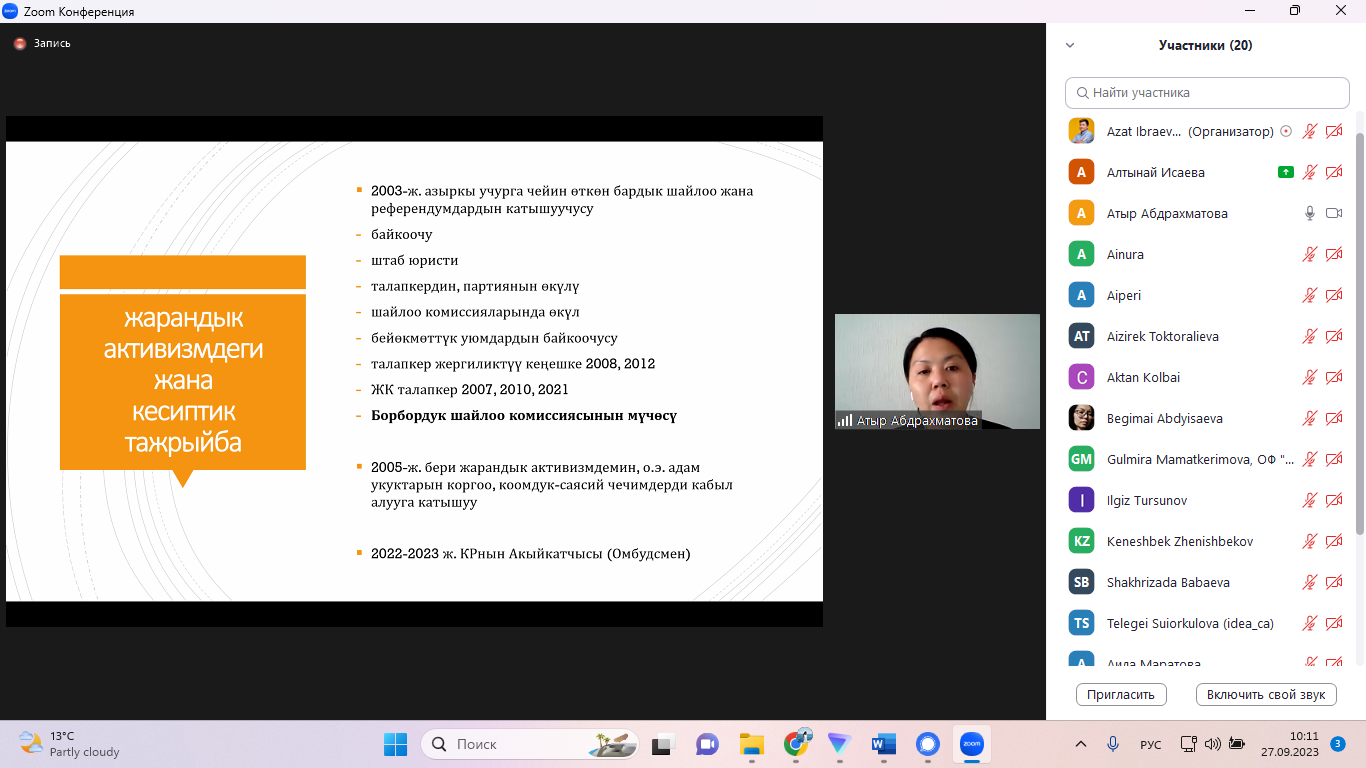
Task: Click Ainura's muted microphone icon
Action: [x=1309, y=254]
